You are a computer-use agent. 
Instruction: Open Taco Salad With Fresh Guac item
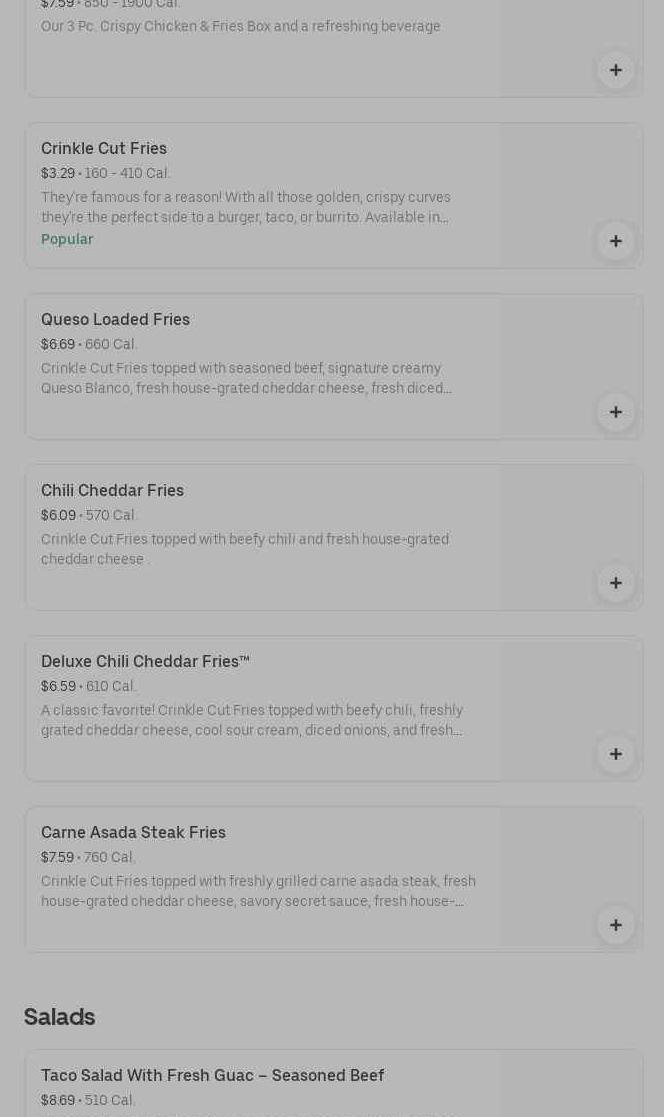(212, 1075)
